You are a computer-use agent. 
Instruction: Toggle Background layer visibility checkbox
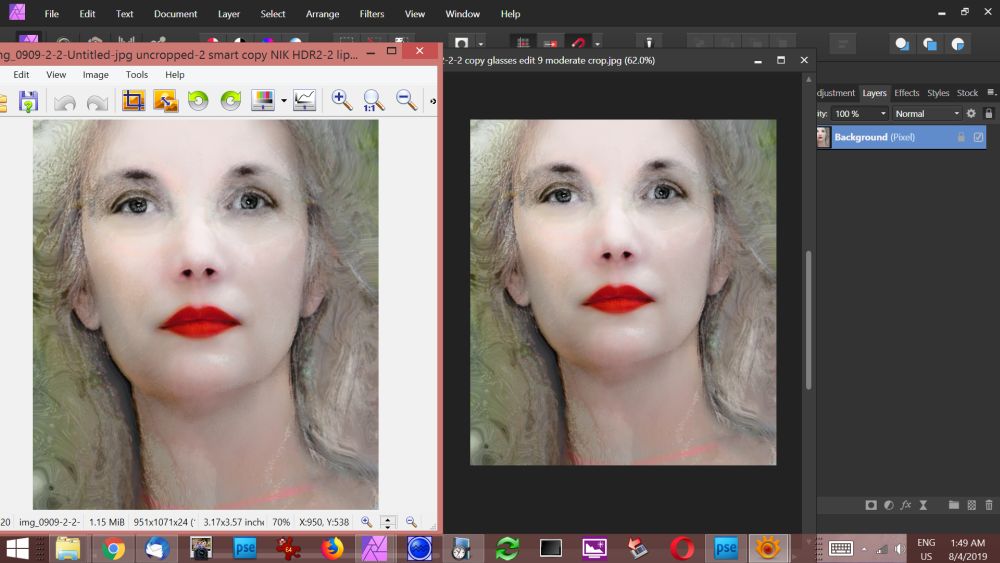[x=978, y=137]
